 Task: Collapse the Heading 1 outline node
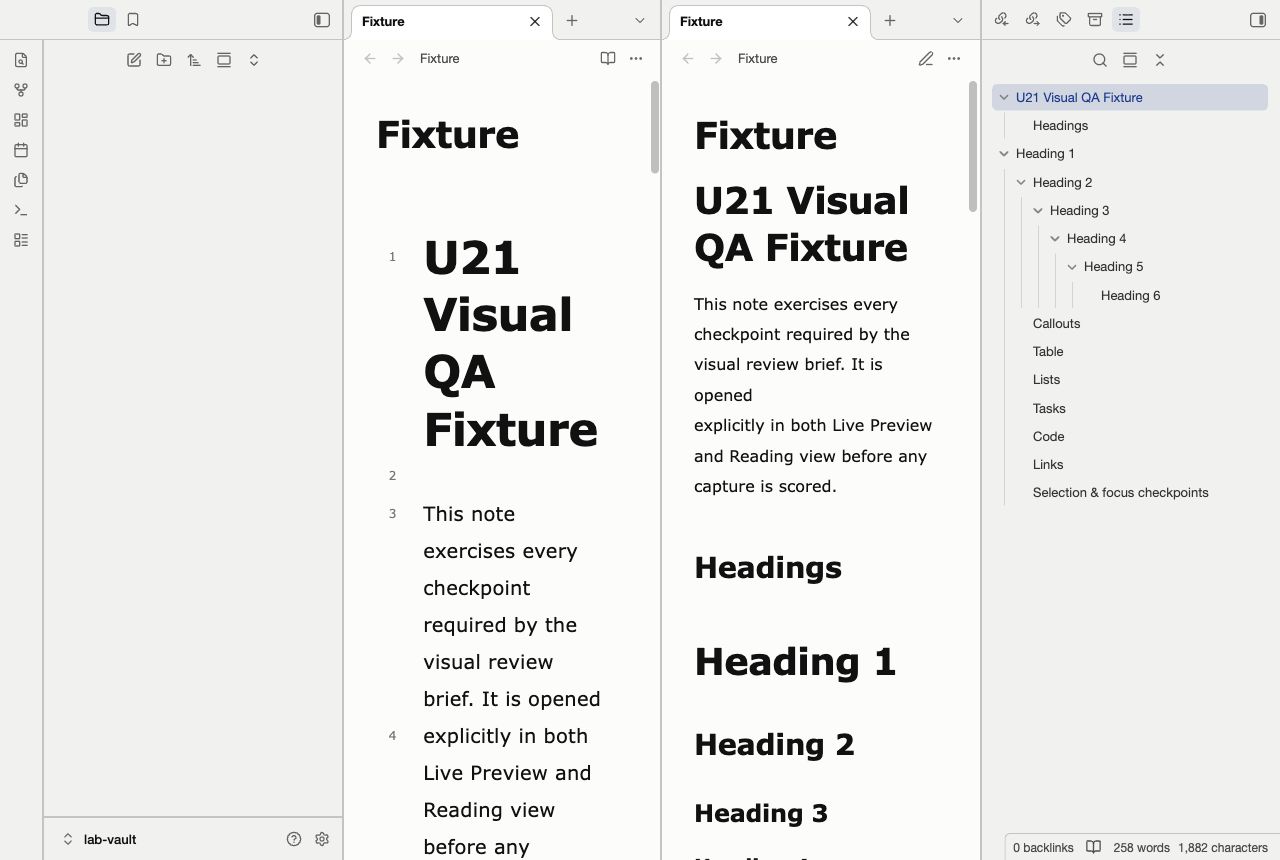[x=1004, y=153]
